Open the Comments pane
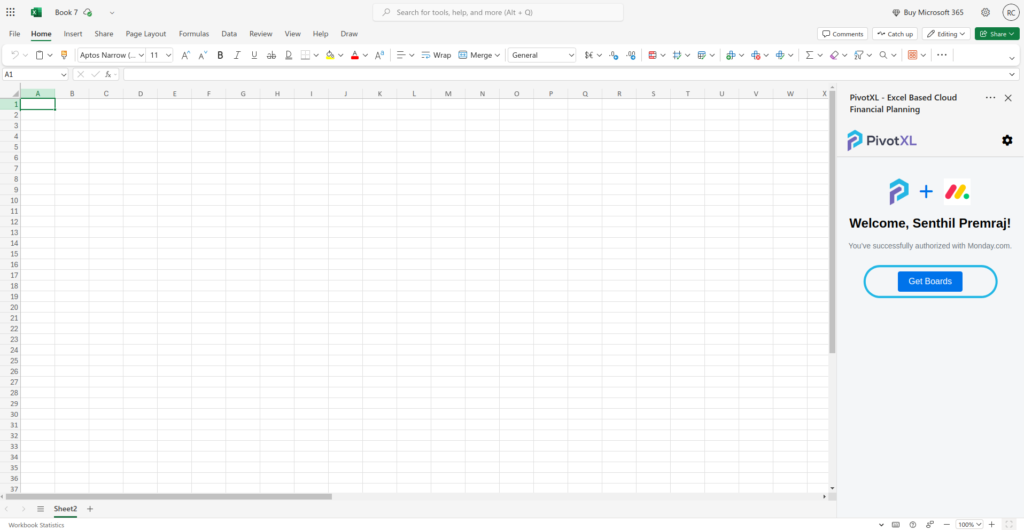This screenshot has width=1024, height=530. 842,34
